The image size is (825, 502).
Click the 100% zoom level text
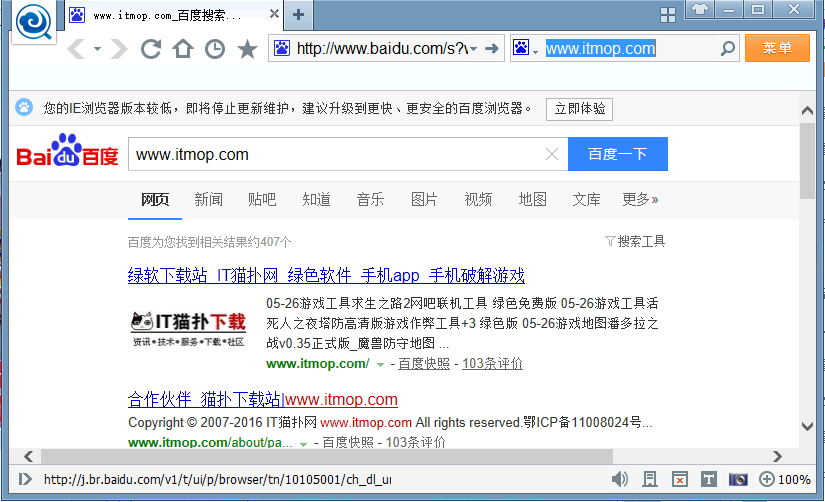[794, 479]
